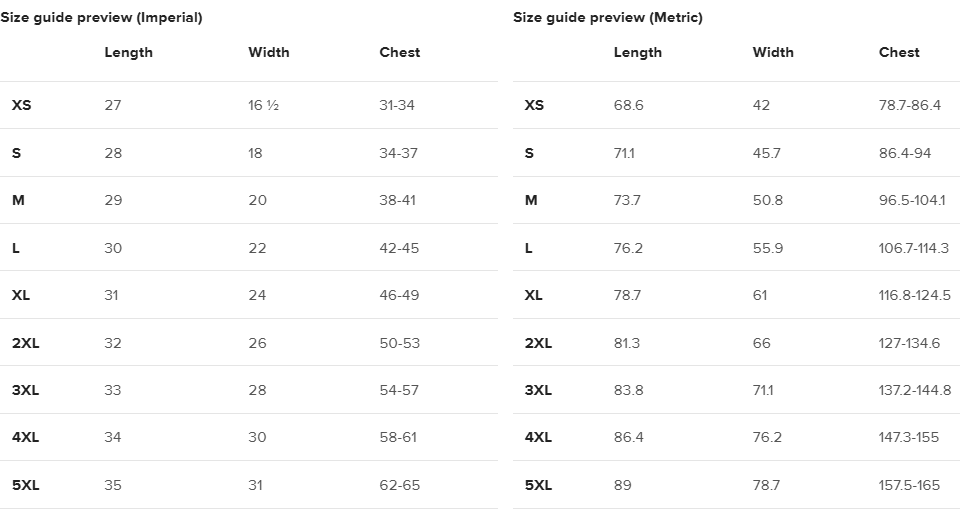Viewport: 960px width, 515px height.
Task: Select the 34 length value for 4XL
Action: click(113, 437)
